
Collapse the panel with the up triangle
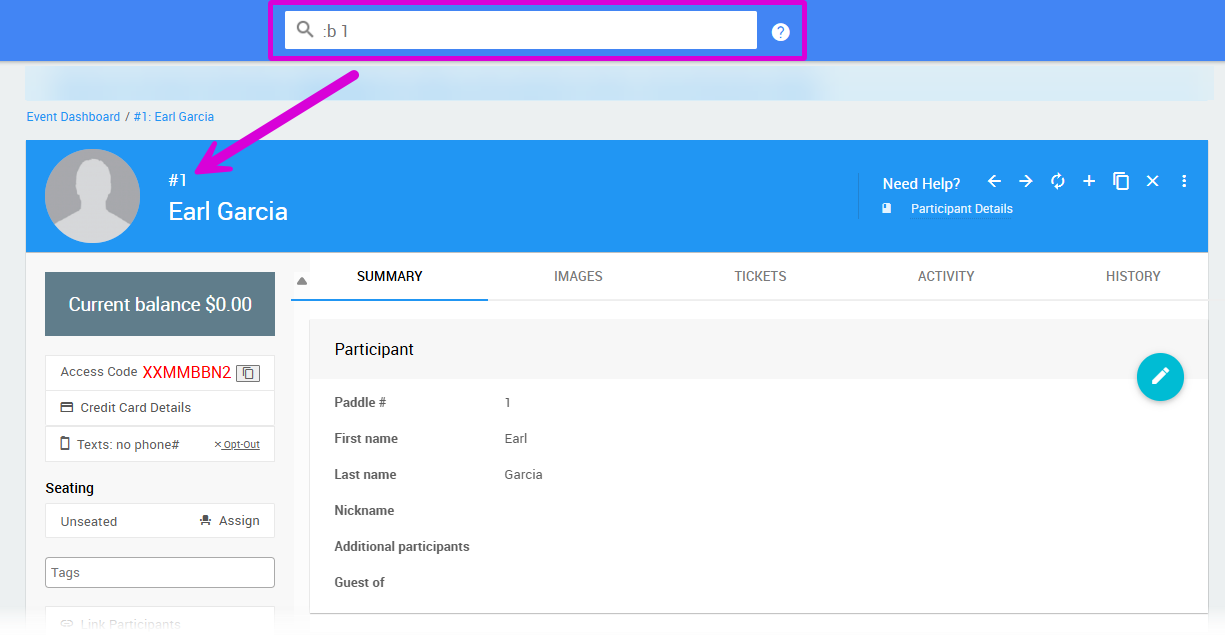[x=302, y=281]
